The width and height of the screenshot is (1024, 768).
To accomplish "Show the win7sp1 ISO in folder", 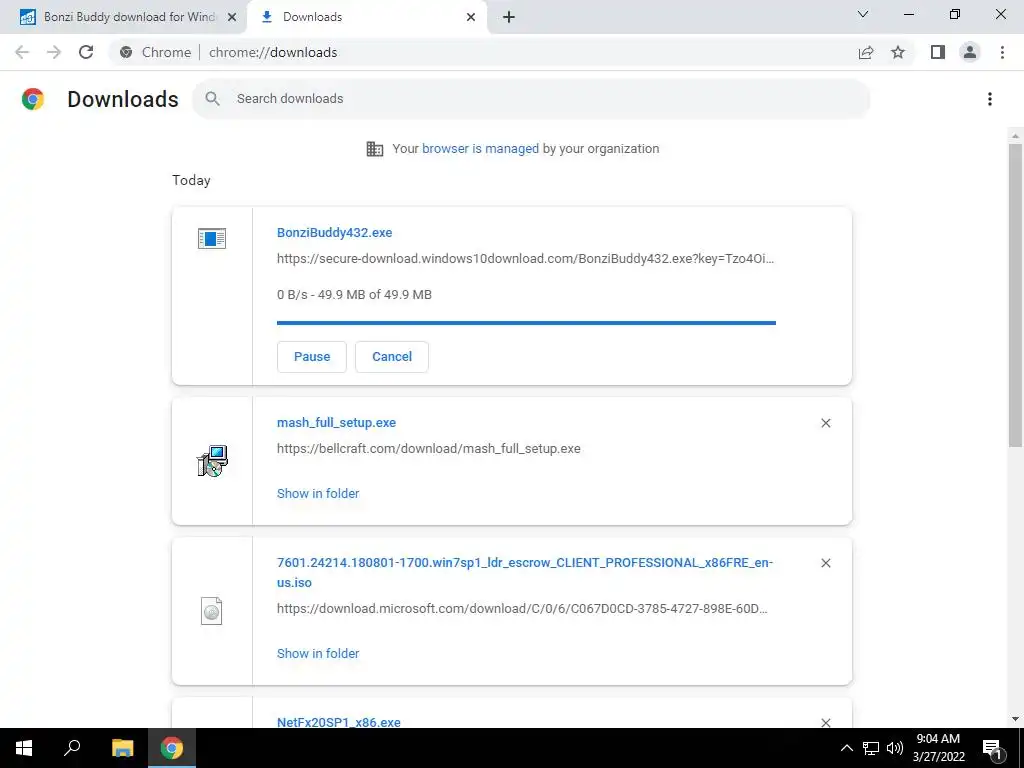I will click(x=318, y=654).
